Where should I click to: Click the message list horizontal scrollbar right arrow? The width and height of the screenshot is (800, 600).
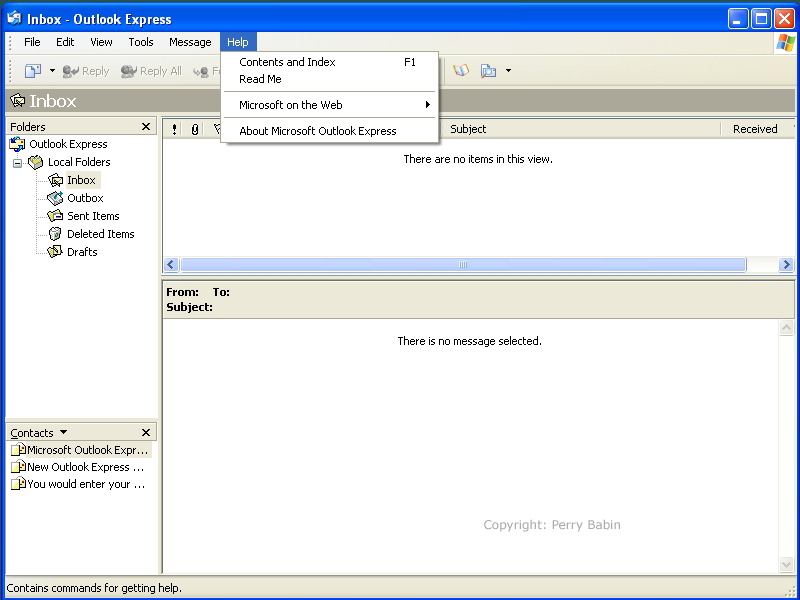click(786, 265)
